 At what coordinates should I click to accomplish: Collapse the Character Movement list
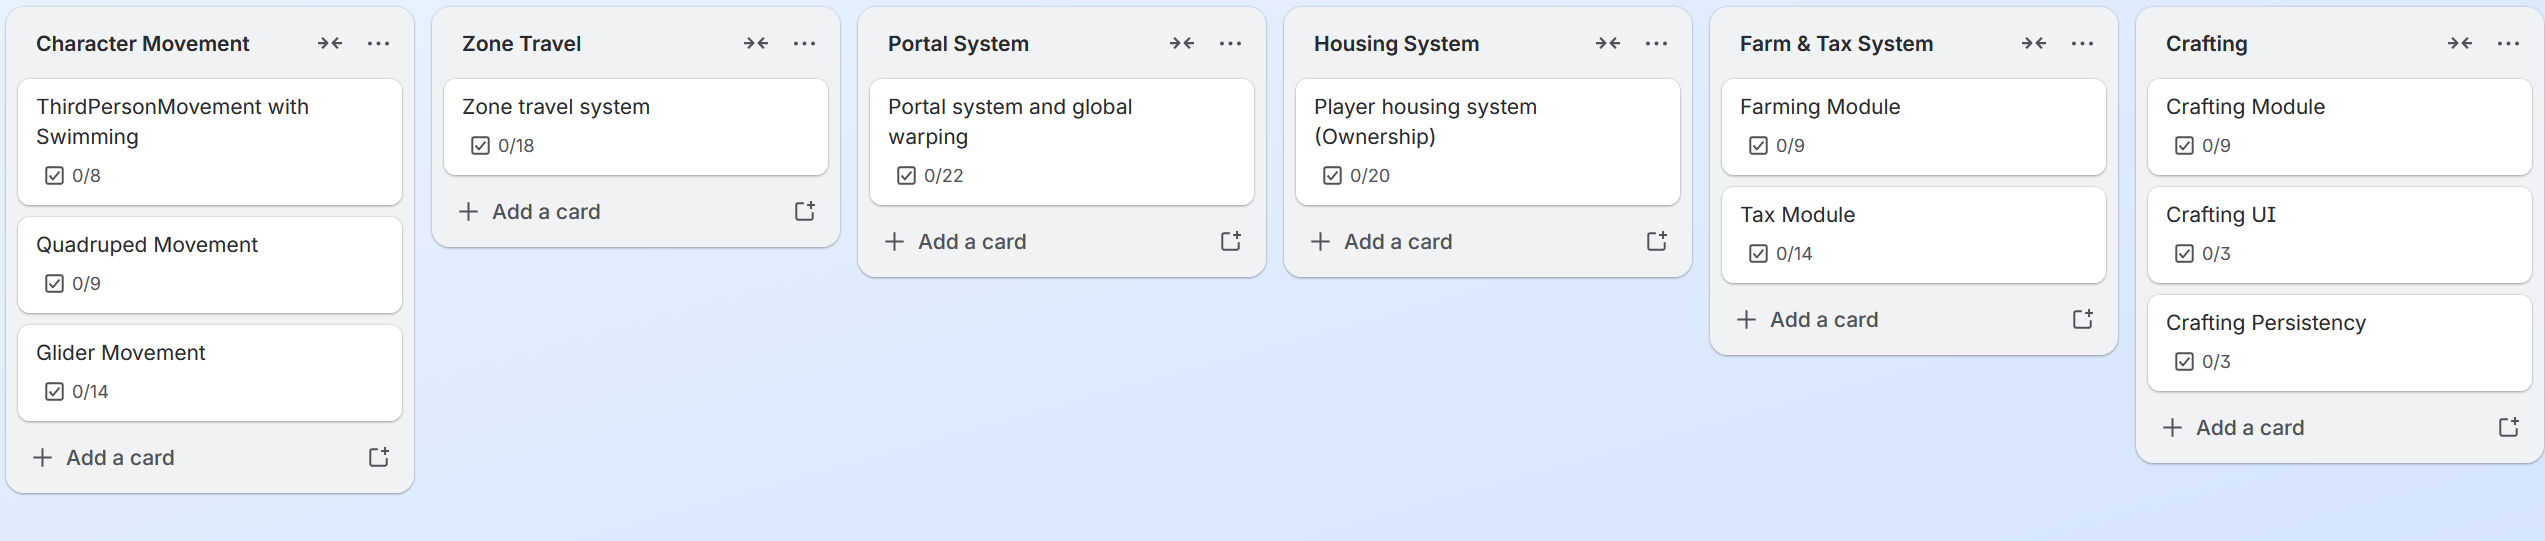coord(330,43)
